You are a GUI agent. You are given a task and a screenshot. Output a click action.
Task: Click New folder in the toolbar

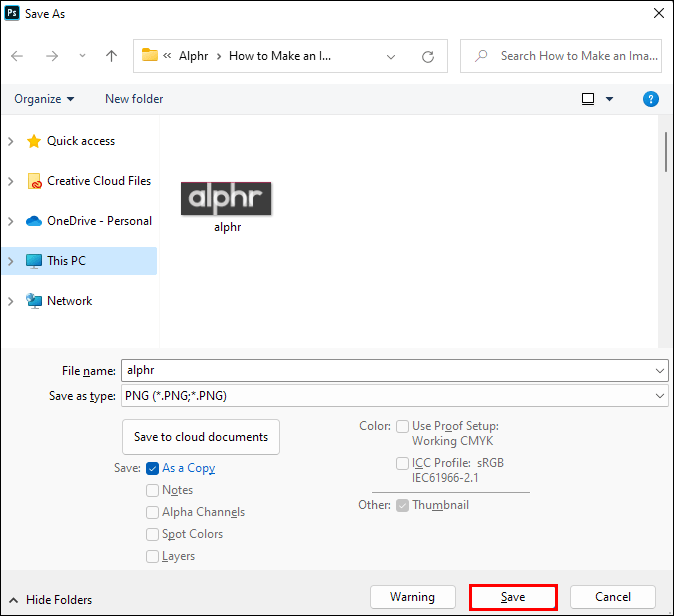(x=134, y=99)
